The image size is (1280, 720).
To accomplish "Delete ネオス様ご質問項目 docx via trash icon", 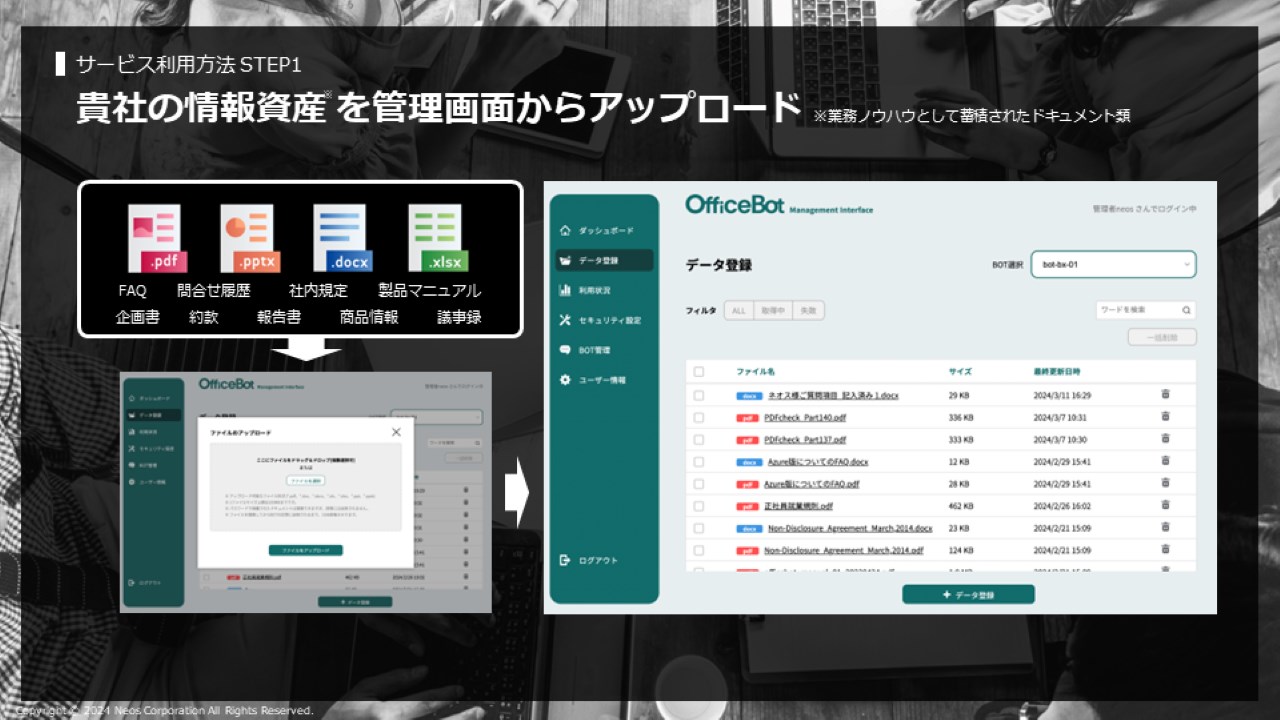I will point(1165,395).
